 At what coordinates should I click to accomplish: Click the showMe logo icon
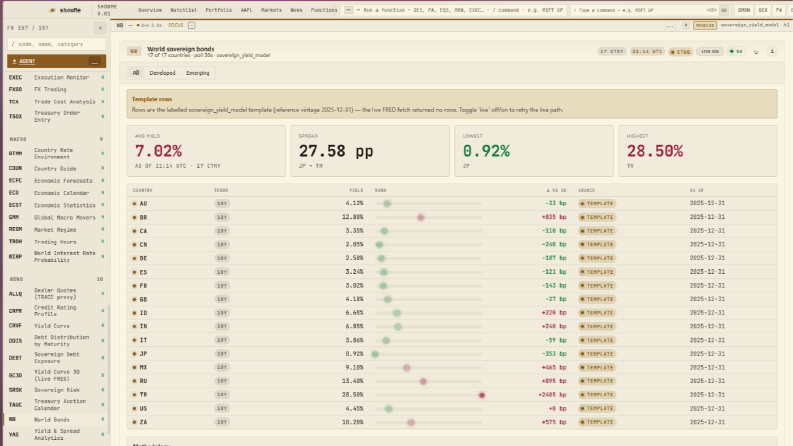[x=52, y=10]
